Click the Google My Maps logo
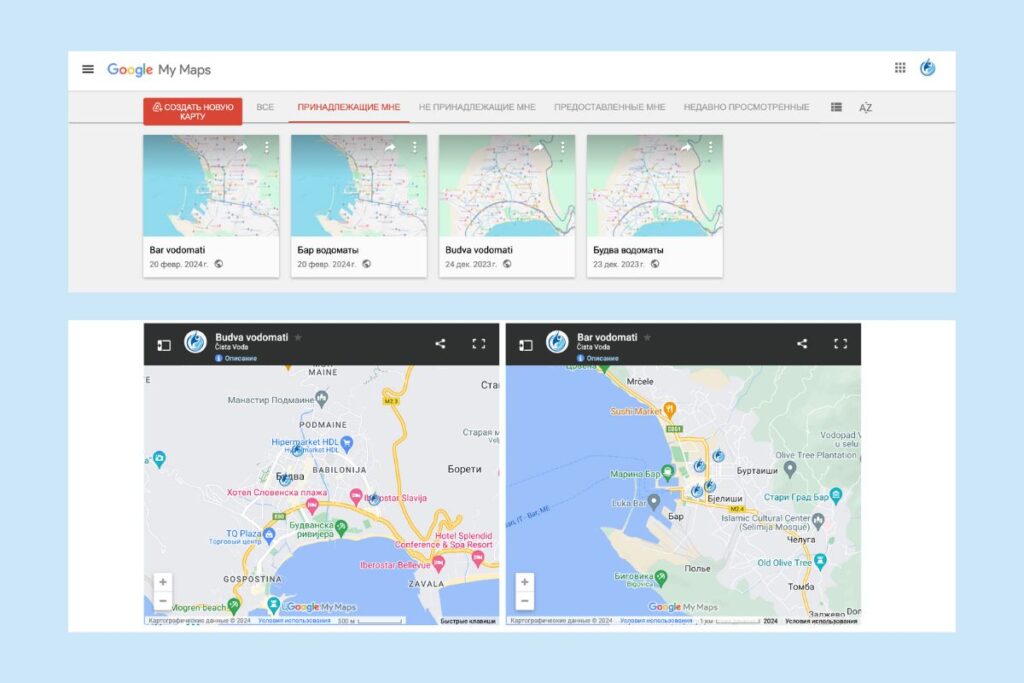 (159, 69)
